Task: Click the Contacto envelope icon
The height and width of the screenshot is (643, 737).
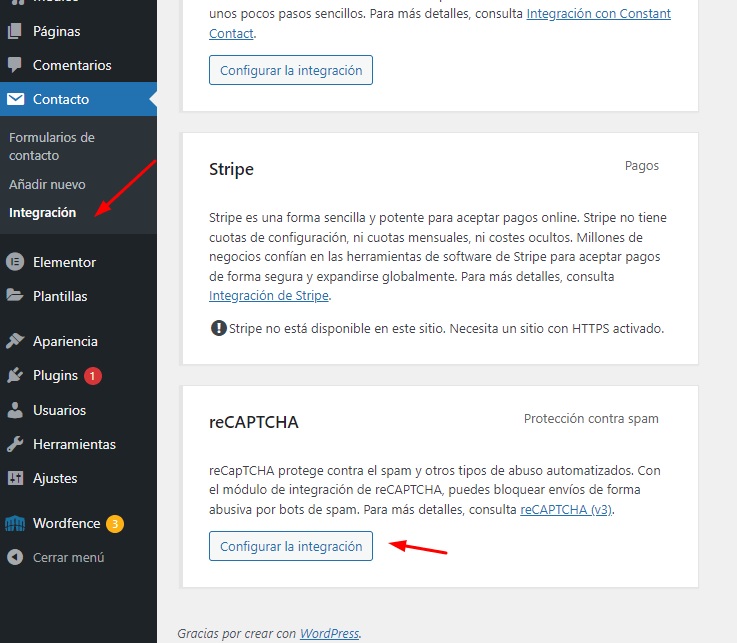Action: (16, 99)
